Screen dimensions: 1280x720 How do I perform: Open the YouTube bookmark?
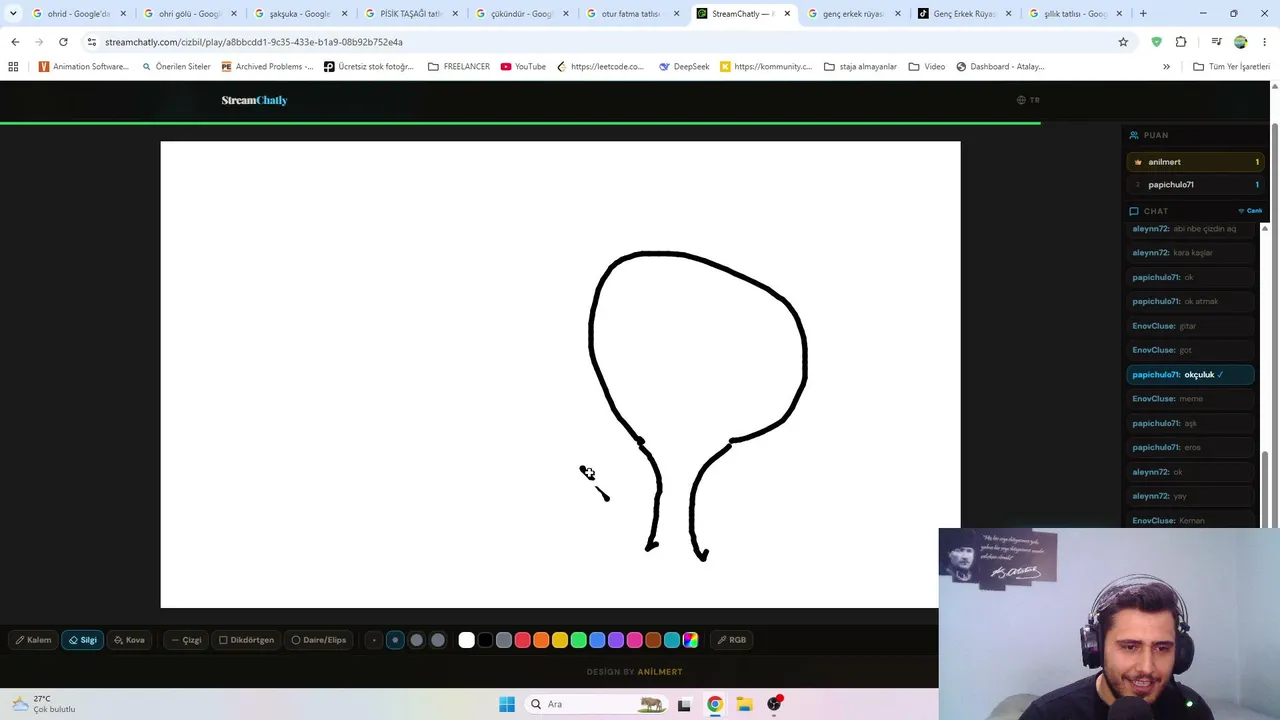tap(523, 67)
